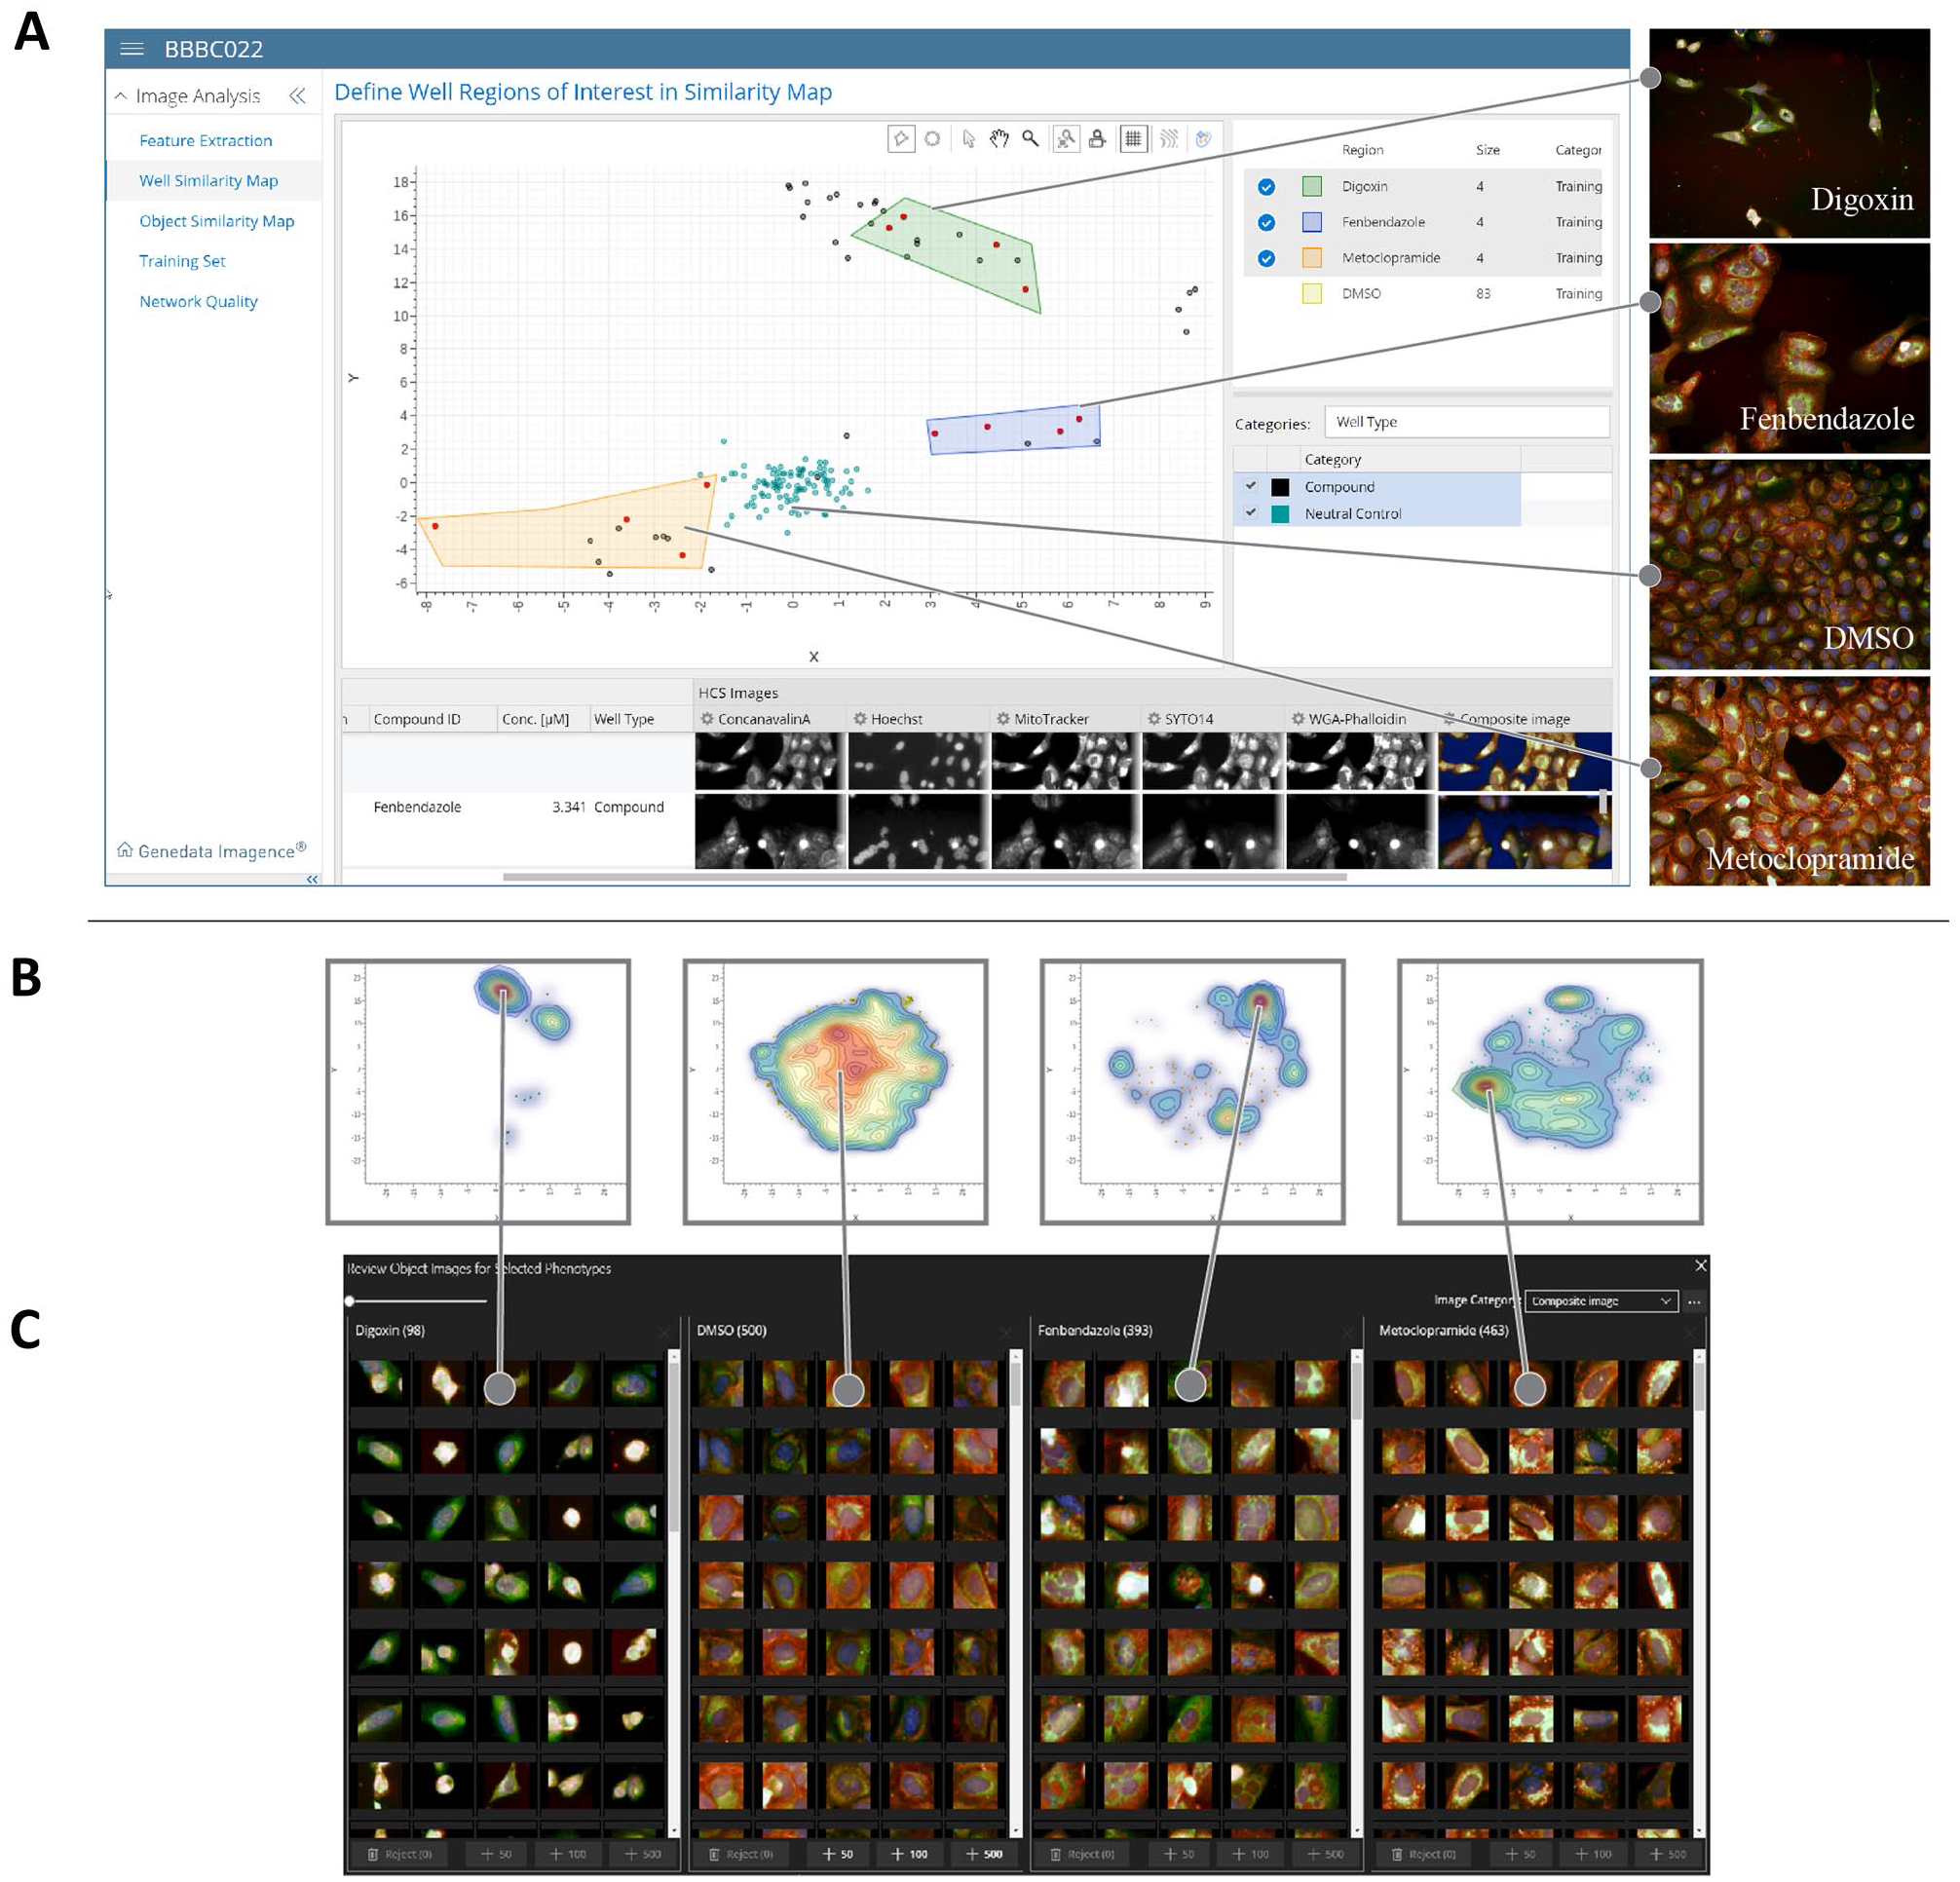
Task: Click the density contour display icon
Action: coord(1168,139)
